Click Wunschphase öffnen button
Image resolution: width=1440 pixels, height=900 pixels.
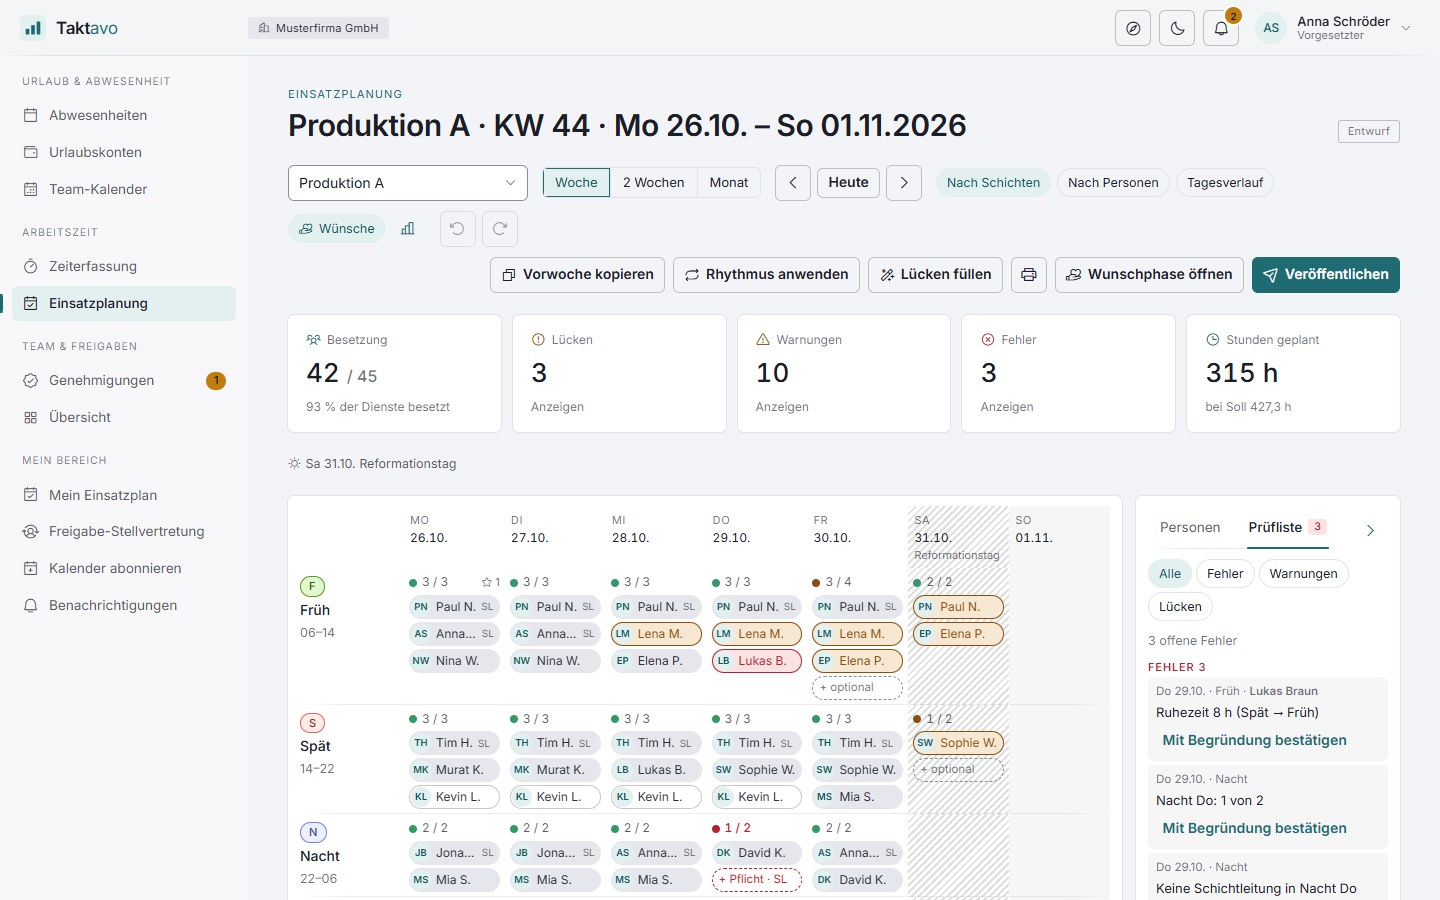click(1149, 275)
